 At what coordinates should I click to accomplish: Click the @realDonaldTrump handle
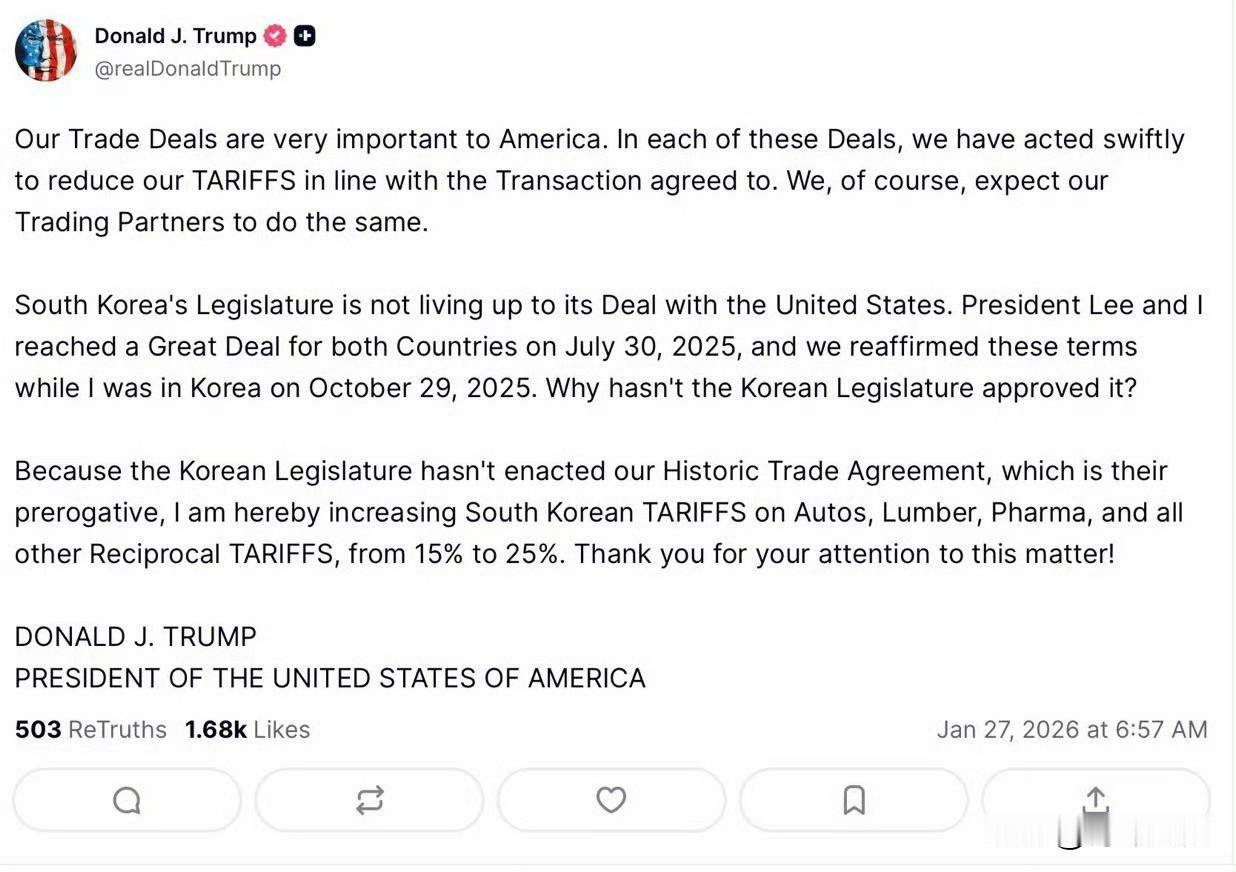[x=188, y=68]
